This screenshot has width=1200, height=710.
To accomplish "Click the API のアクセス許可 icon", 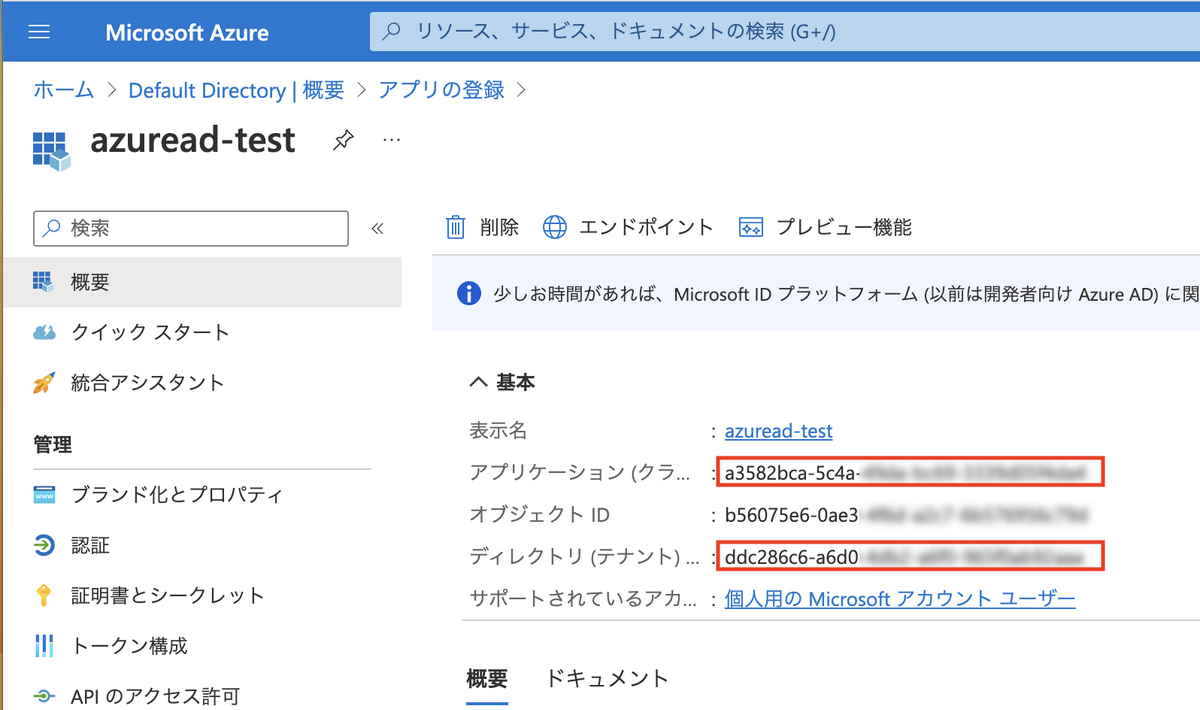I will (x=44, y=696).
